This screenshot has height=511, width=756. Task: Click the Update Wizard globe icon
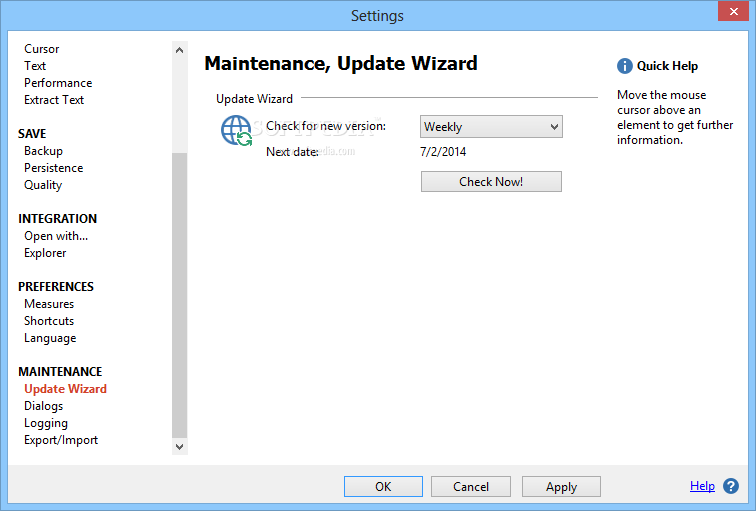(236, 130)
